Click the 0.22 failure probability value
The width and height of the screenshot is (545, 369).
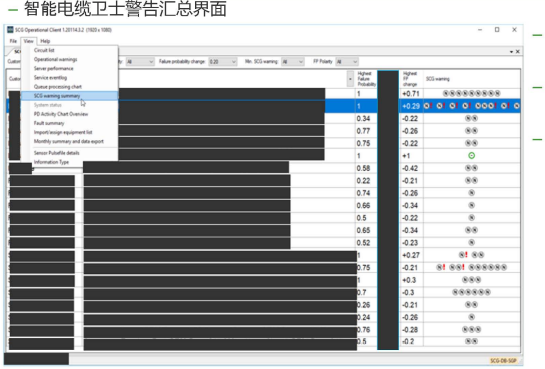tap(363, 181)
